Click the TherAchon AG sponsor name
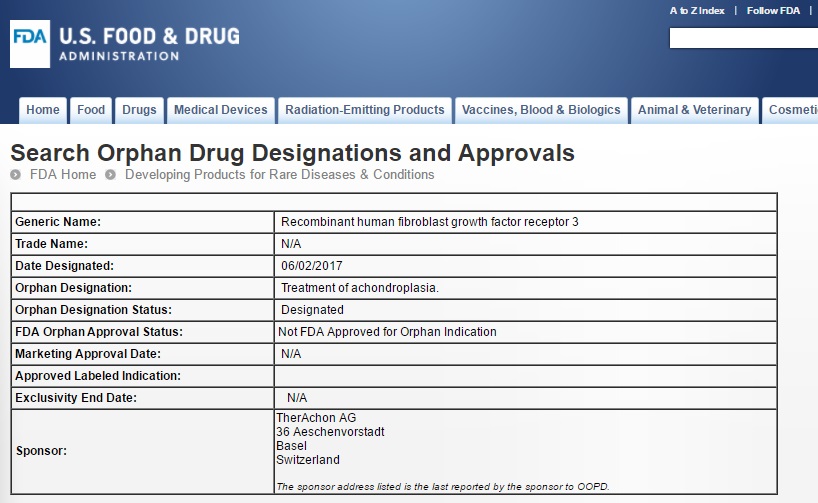Viewport: 818px width, 503px height. coord(316,418)
